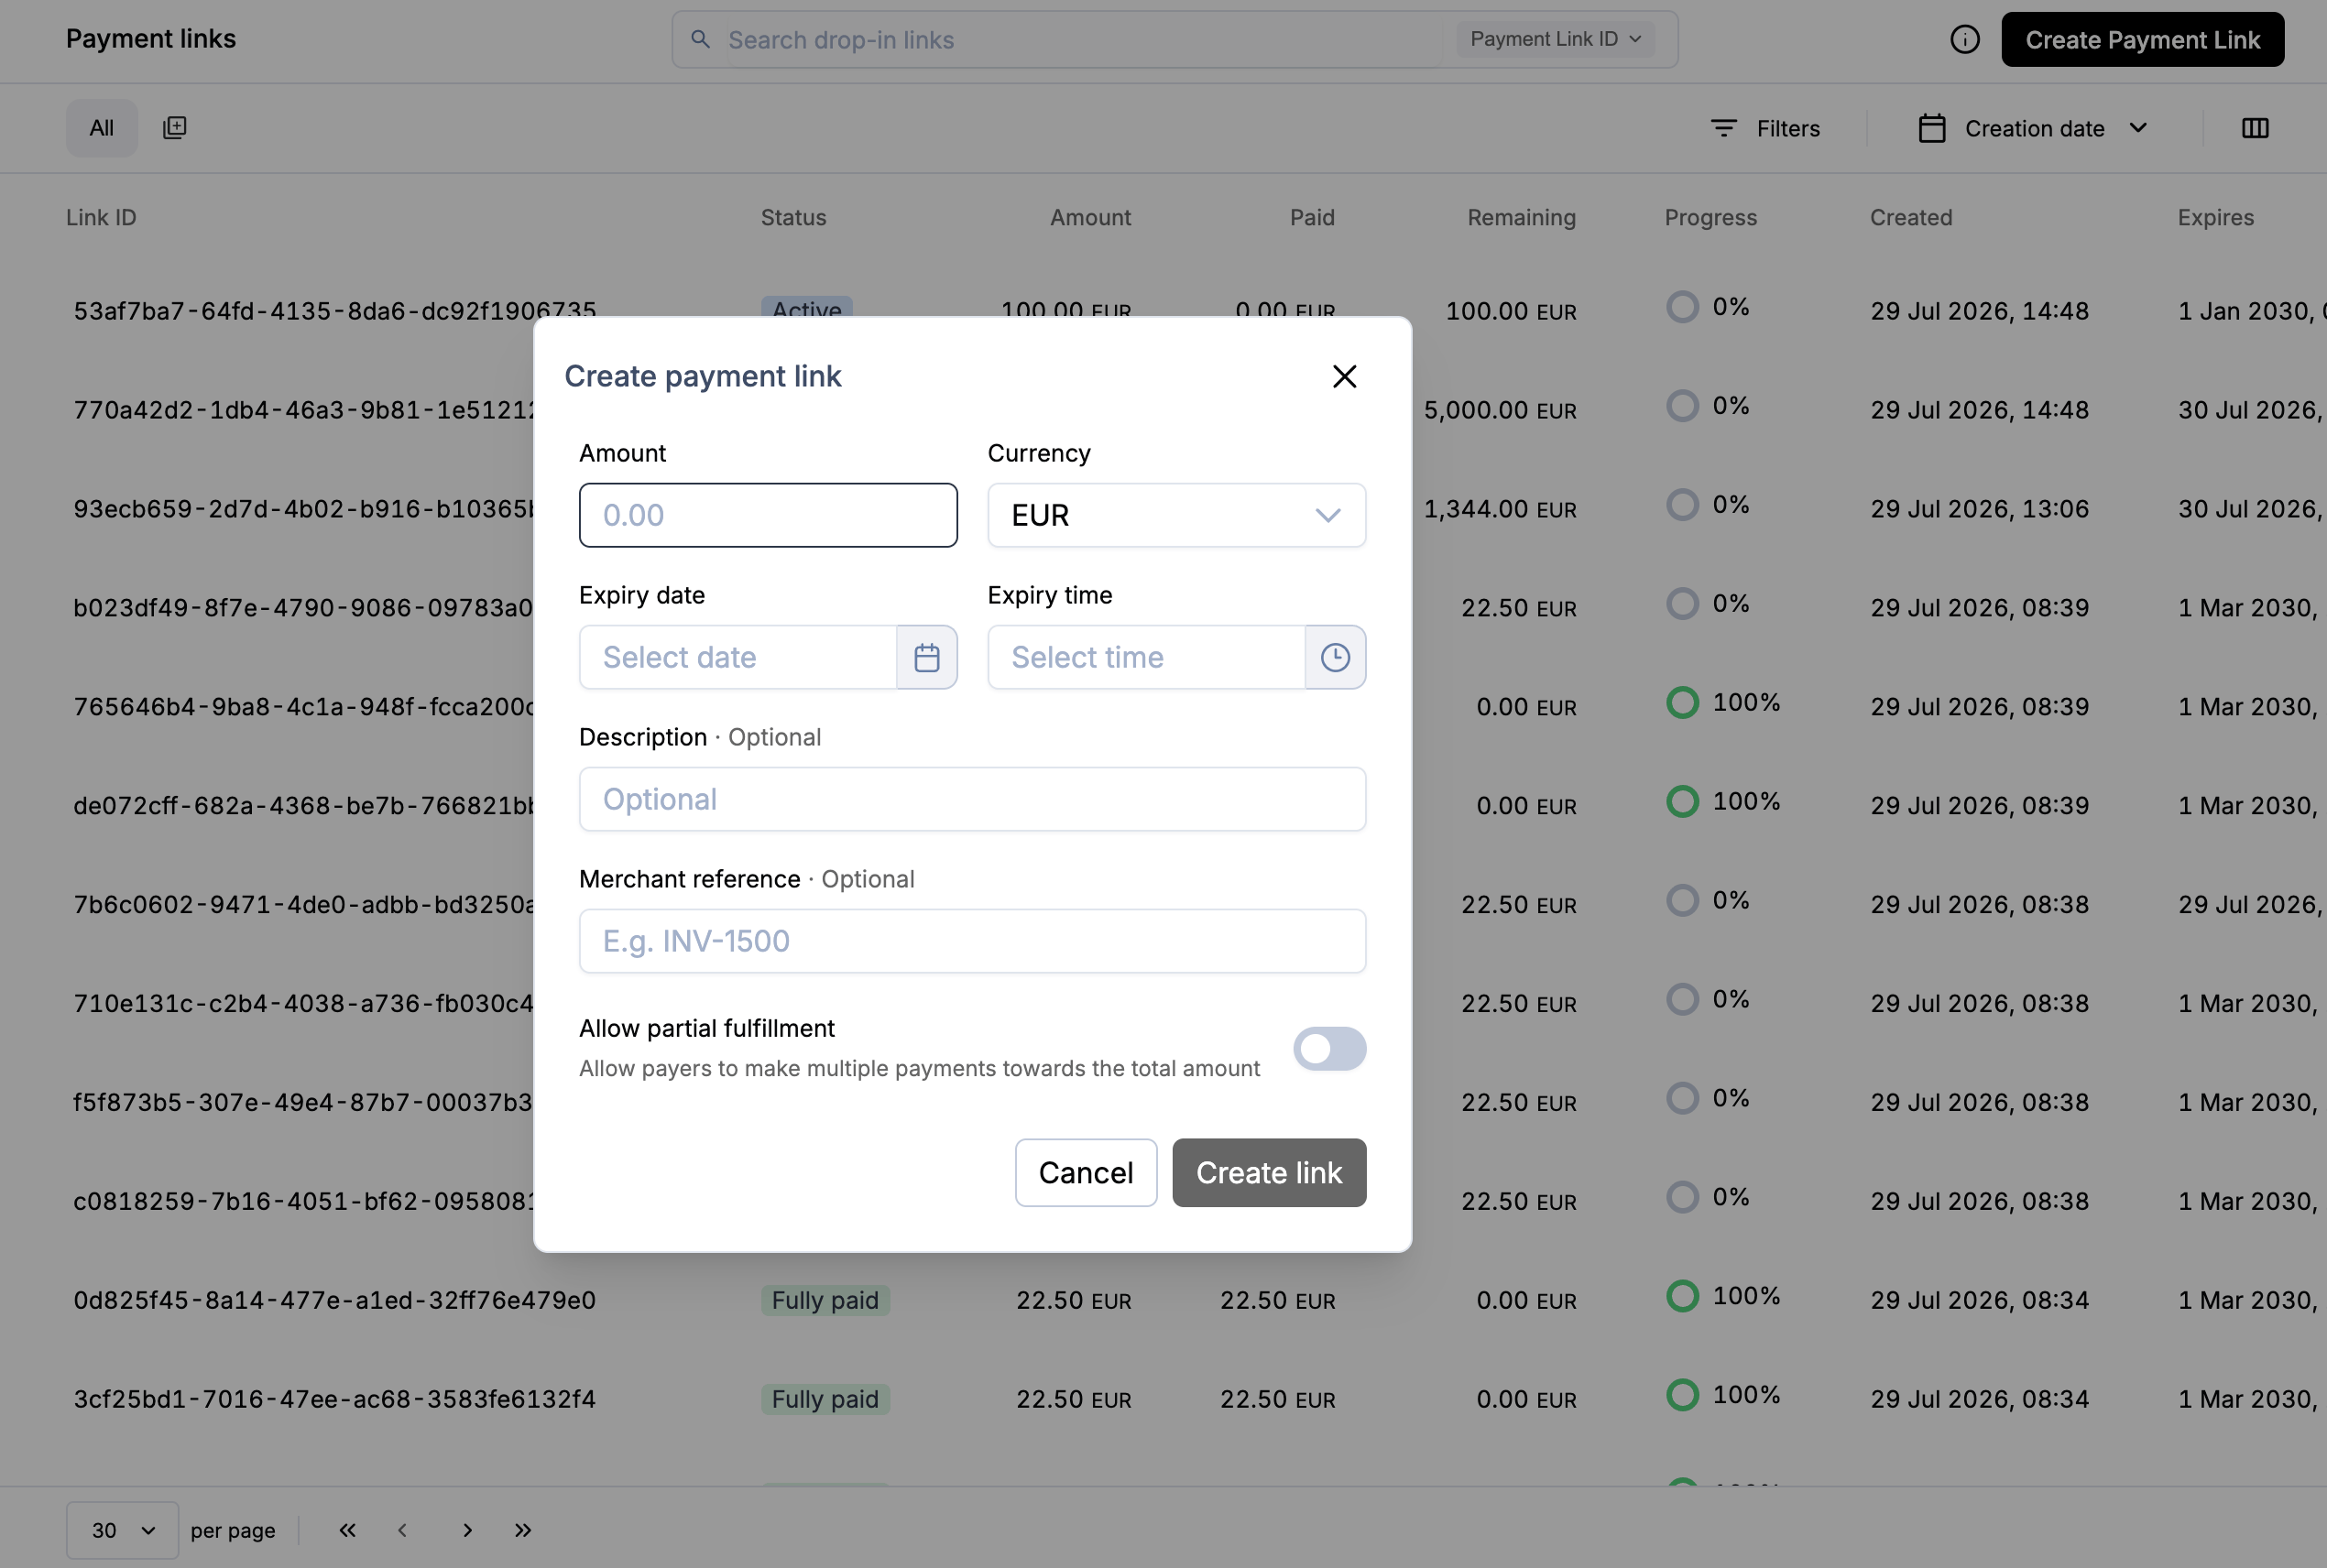Image resolution: width=2327 pixels, height=1568 pixels.
Task: Click link ID starting 770a42d2-1db4
Action: click(x=303, y=410)
